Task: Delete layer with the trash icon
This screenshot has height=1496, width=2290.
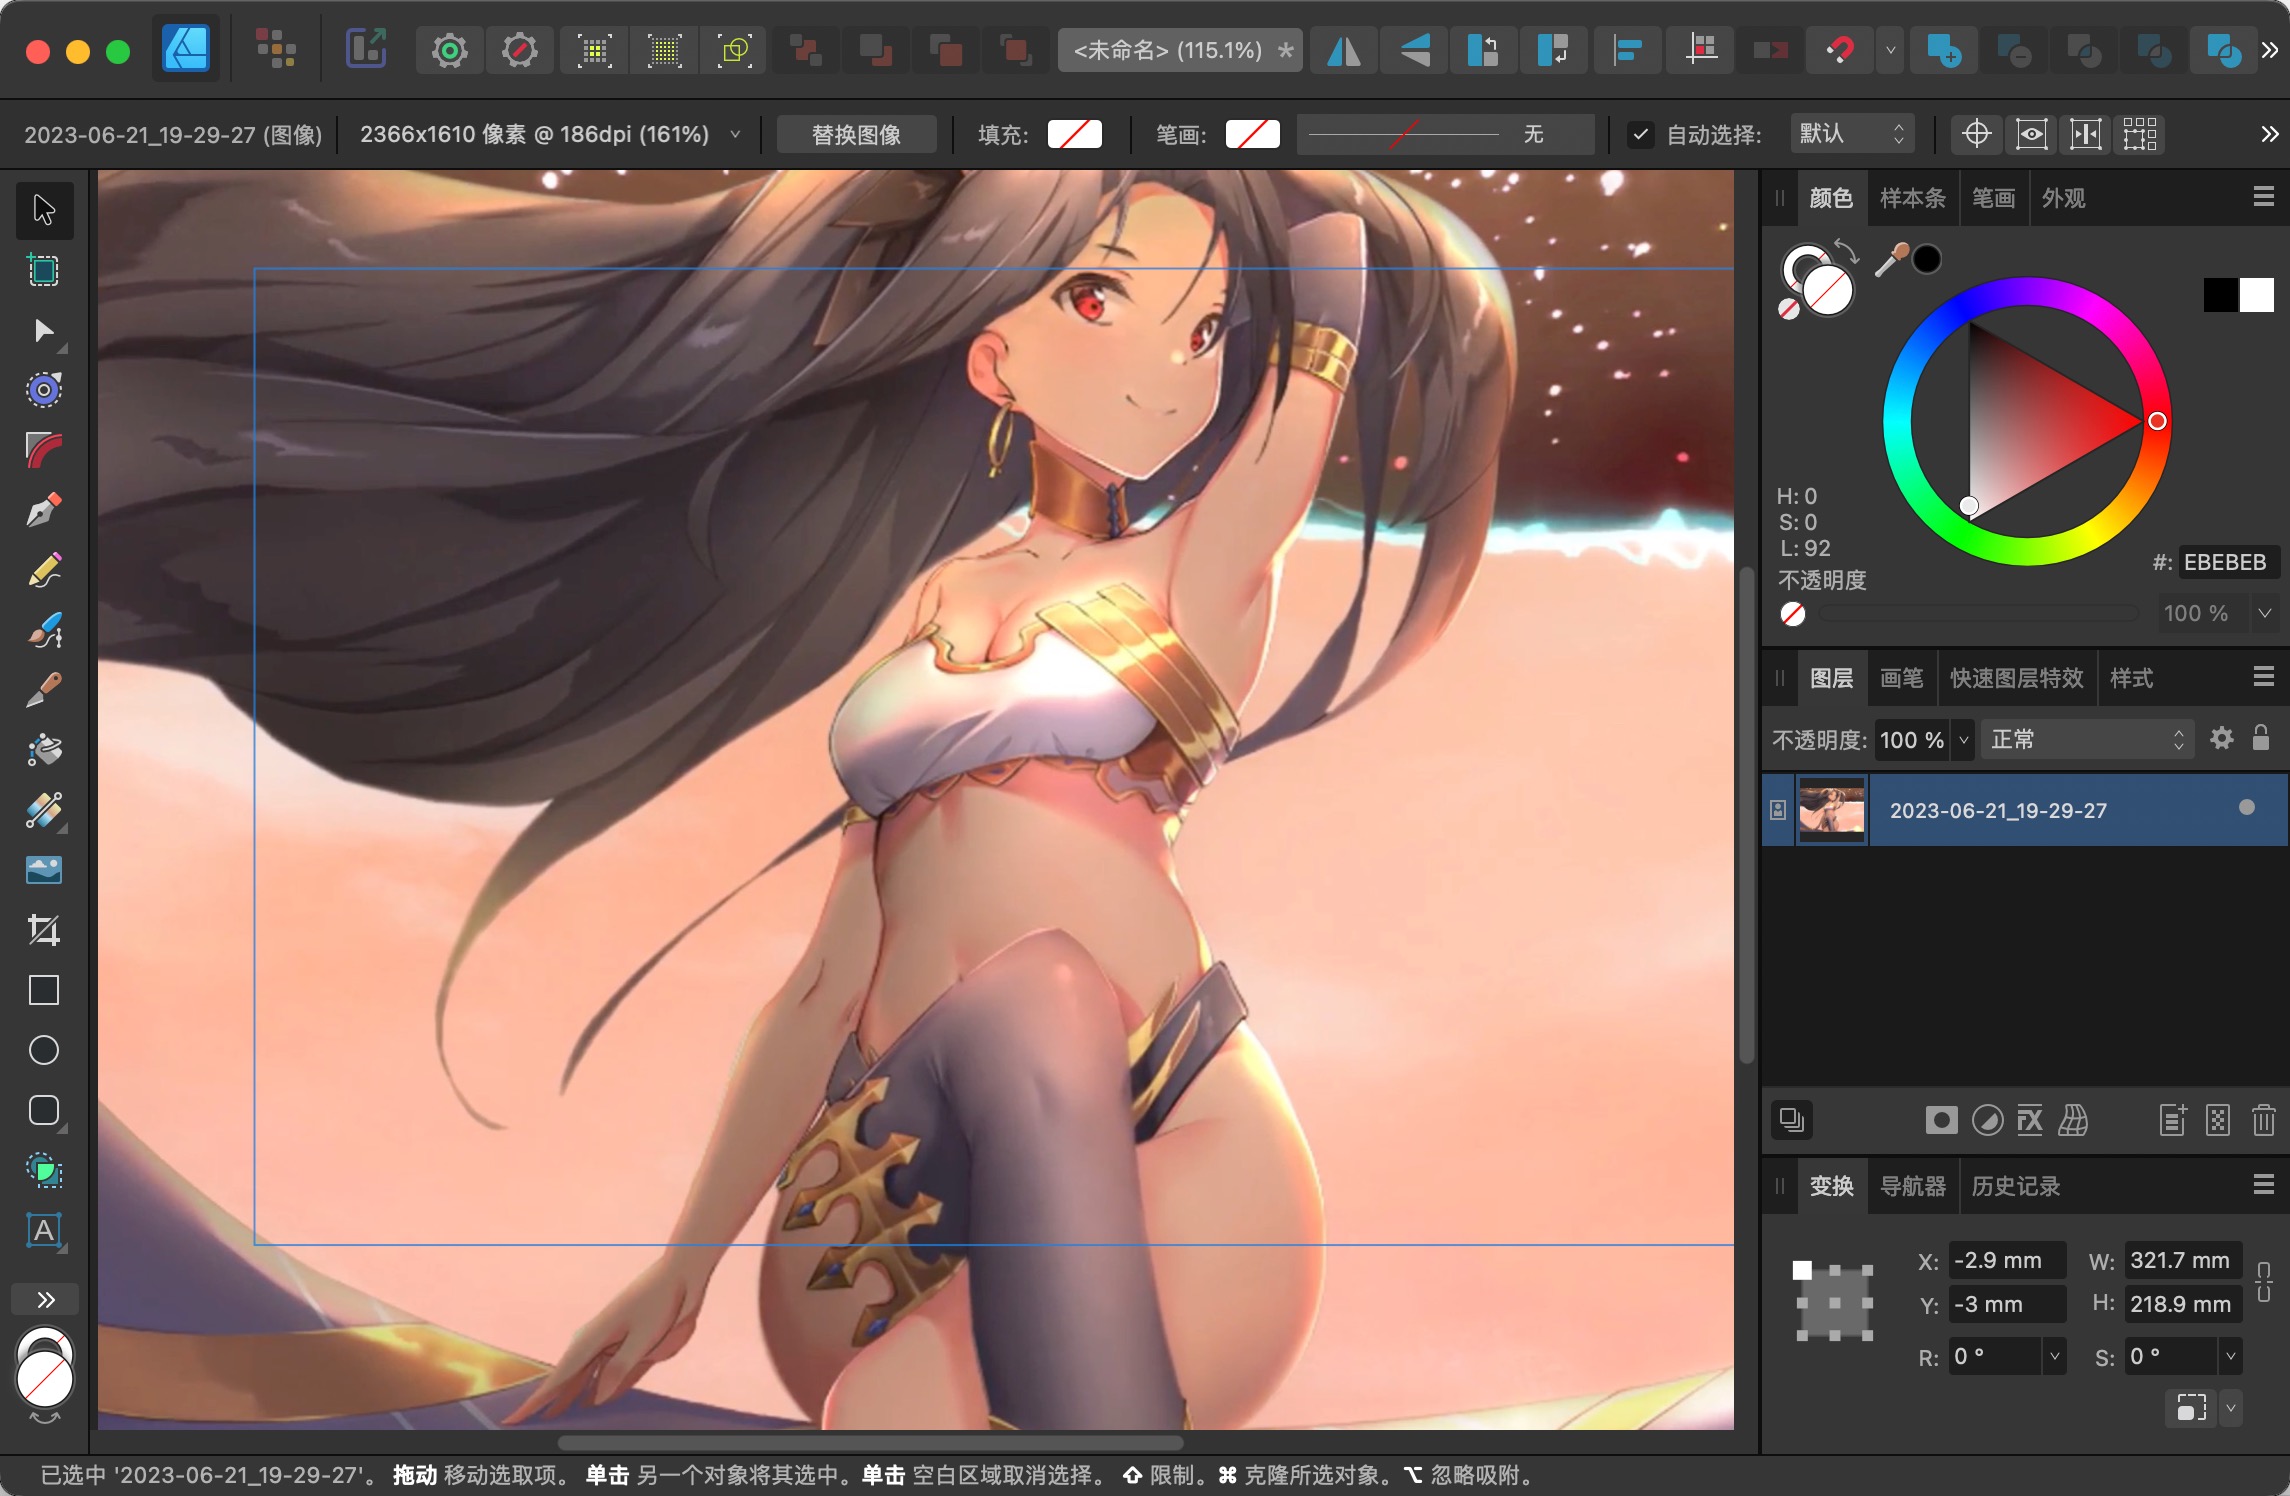Action: [2264, 1120]
